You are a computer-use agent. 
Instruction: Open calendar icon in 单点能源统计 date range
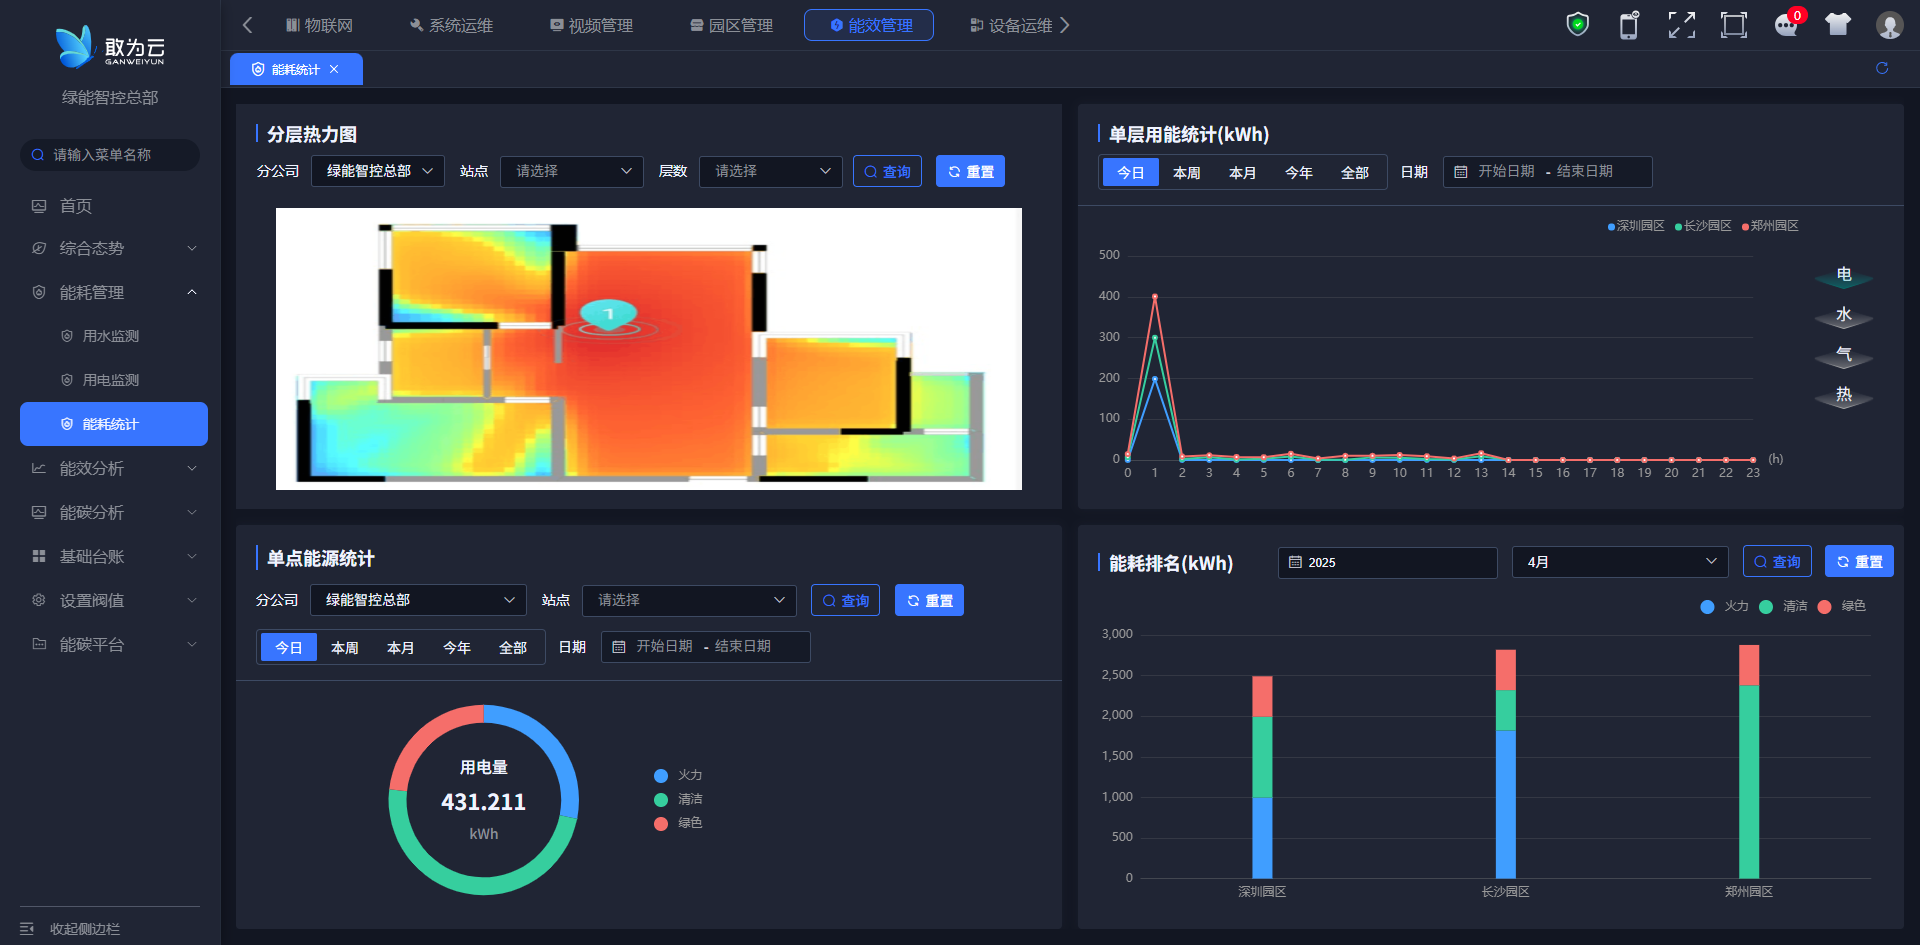pyautogui.click(x=619, y=647)
